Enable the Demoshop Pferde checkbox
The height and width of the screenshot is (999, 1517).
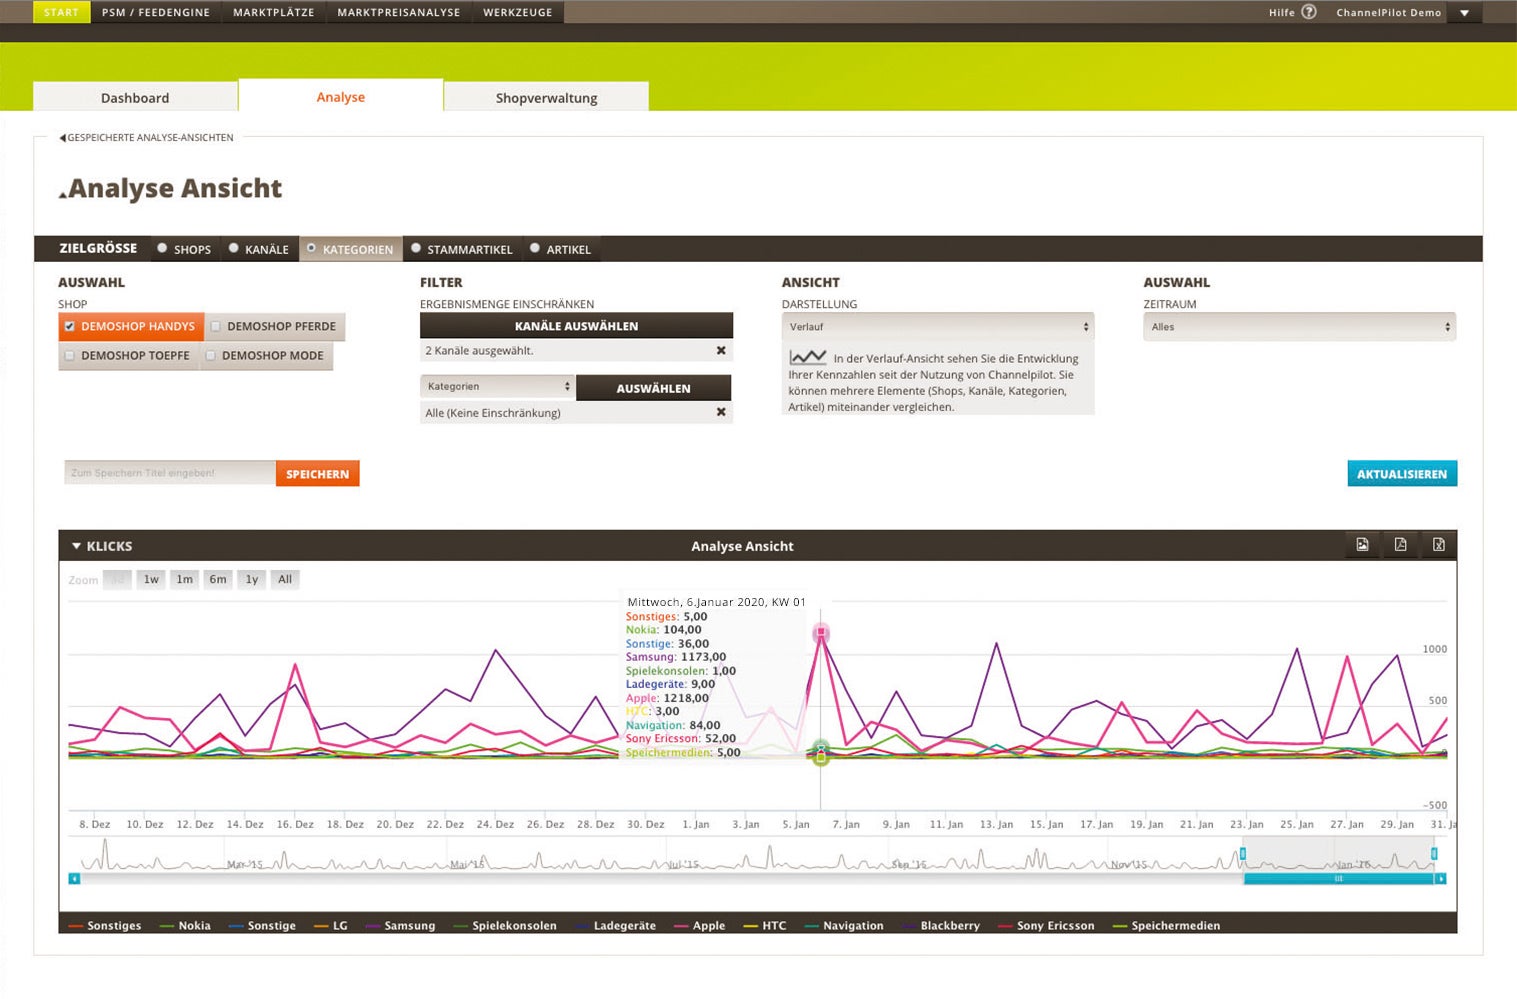pyautogui.click(x=216, y=326)
